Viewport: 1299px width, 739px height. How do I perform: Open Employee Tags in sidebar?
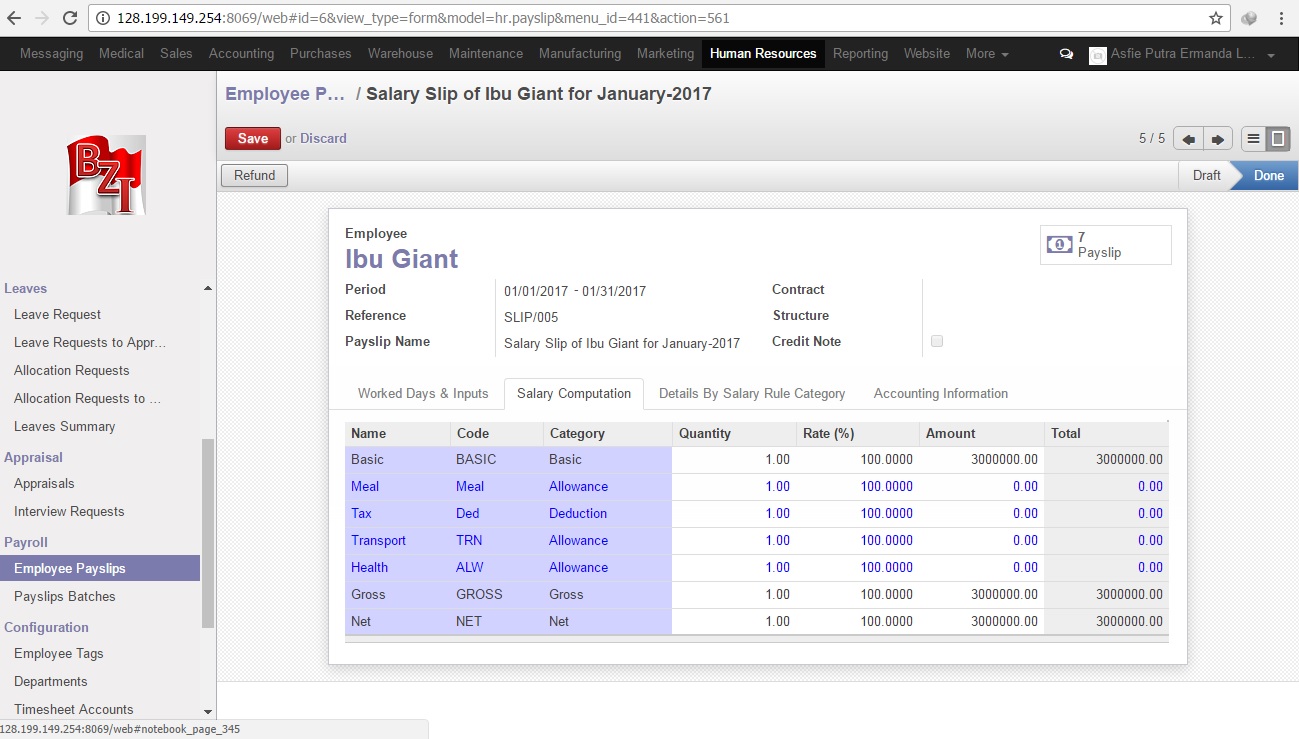(59, 654)
